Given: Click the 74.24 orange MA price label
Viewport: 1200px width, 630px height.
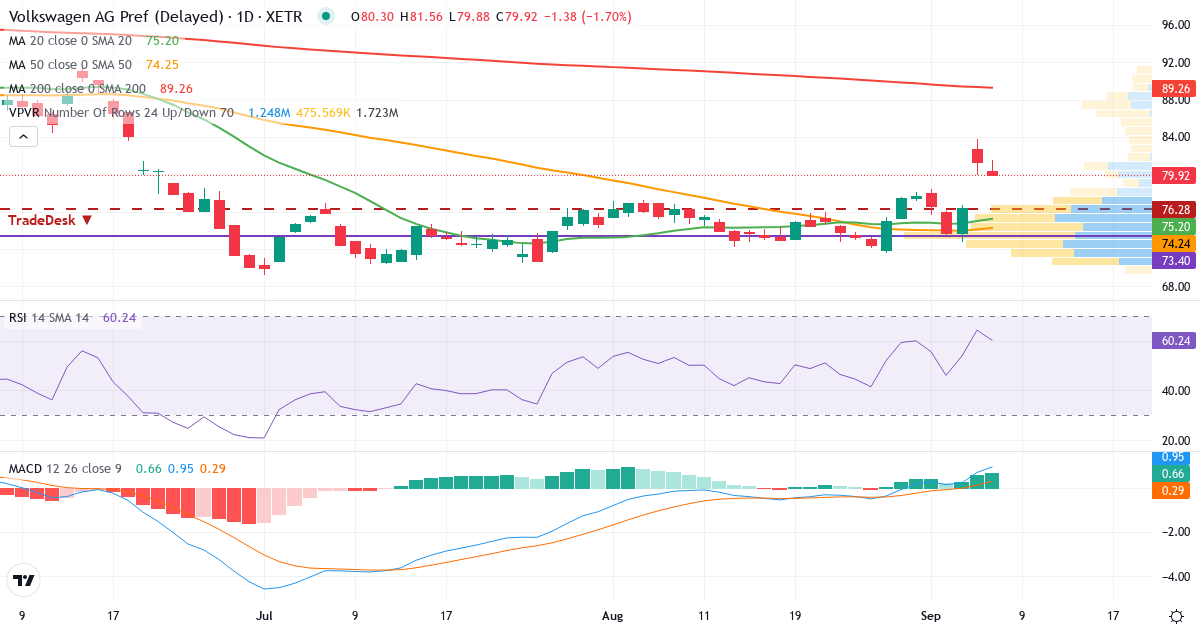Looking at the screenshot, I should pyautogui.click(x=1175, y=243).
